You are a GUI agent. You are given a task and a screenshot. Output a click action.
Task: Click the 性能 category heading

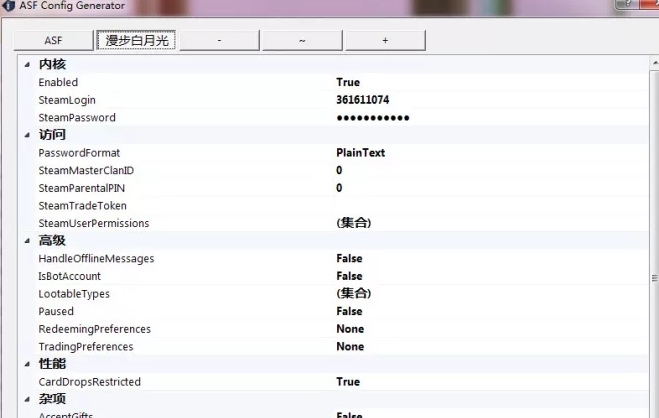53,364
